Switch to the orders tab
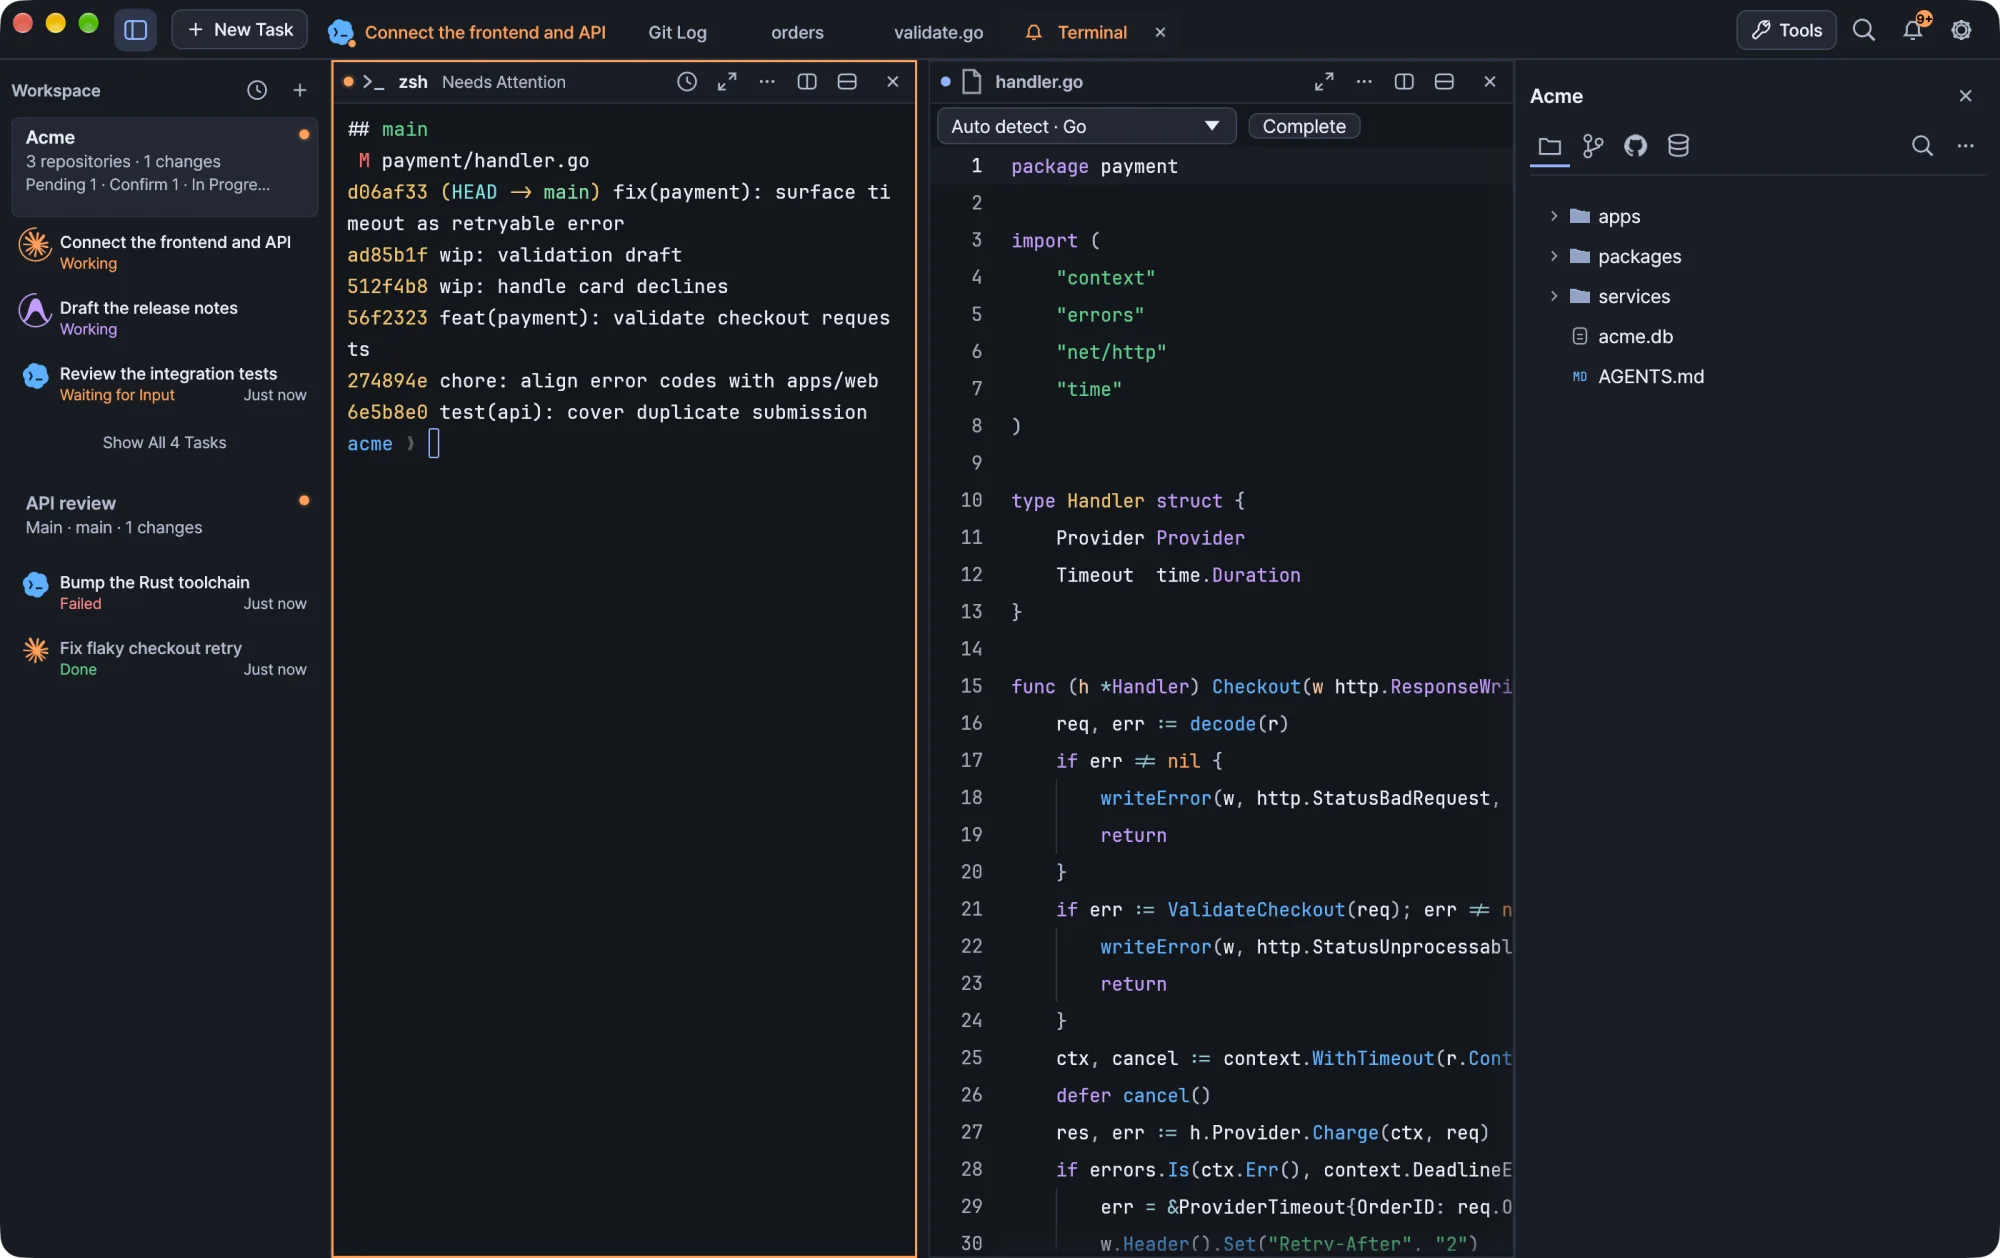 click(x=797, y=32)
